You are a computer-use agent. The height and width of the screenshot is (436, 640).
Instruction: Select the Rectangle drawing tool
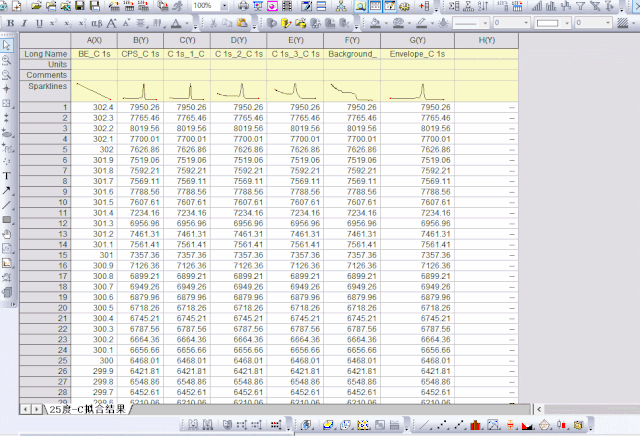pos(7,219)
